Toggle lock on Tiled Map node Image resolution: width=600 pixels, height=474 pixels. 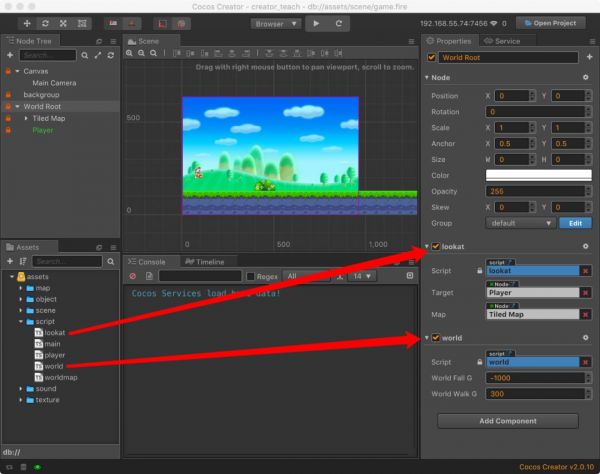point(8,119)
